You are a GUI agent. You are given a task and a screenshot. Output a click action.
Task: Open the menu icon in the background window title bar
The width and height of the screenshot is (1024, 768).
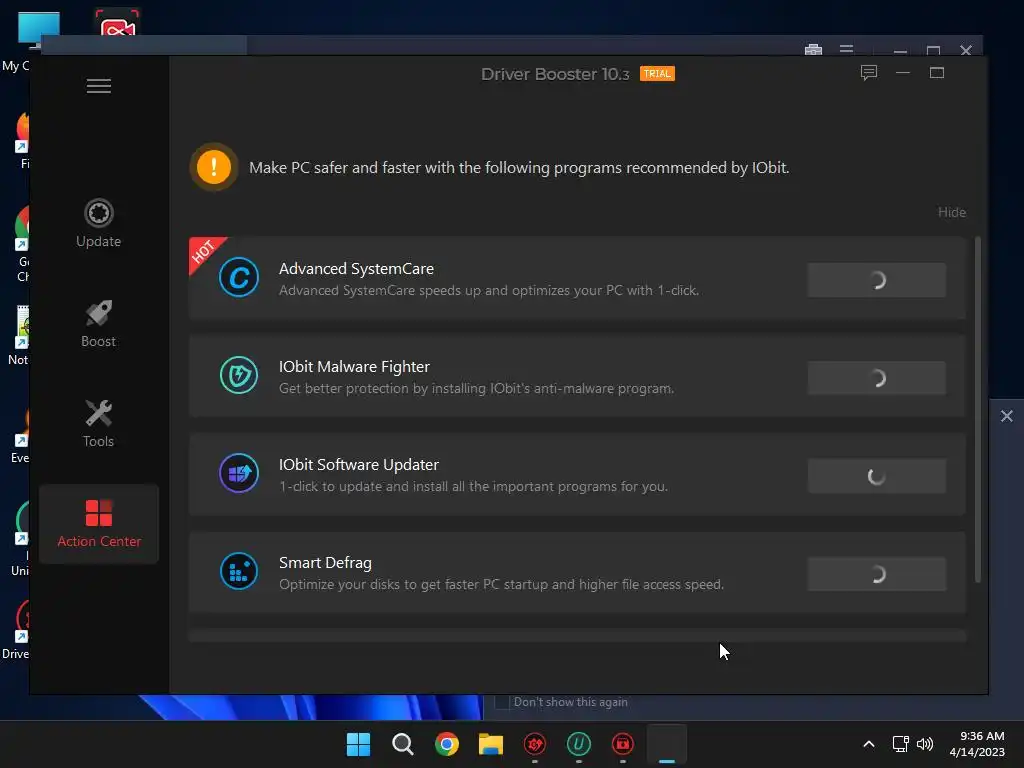pos(846,50)
